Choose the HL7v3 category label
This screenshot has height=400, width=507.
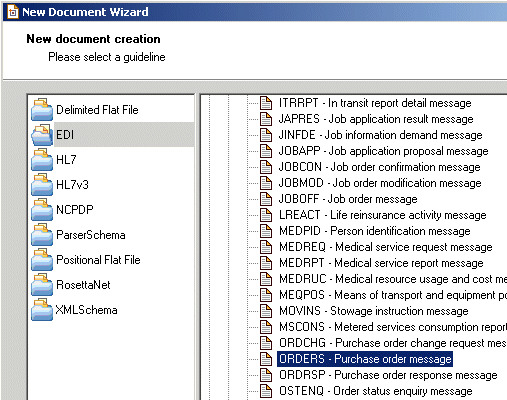[x=72, y=185]
